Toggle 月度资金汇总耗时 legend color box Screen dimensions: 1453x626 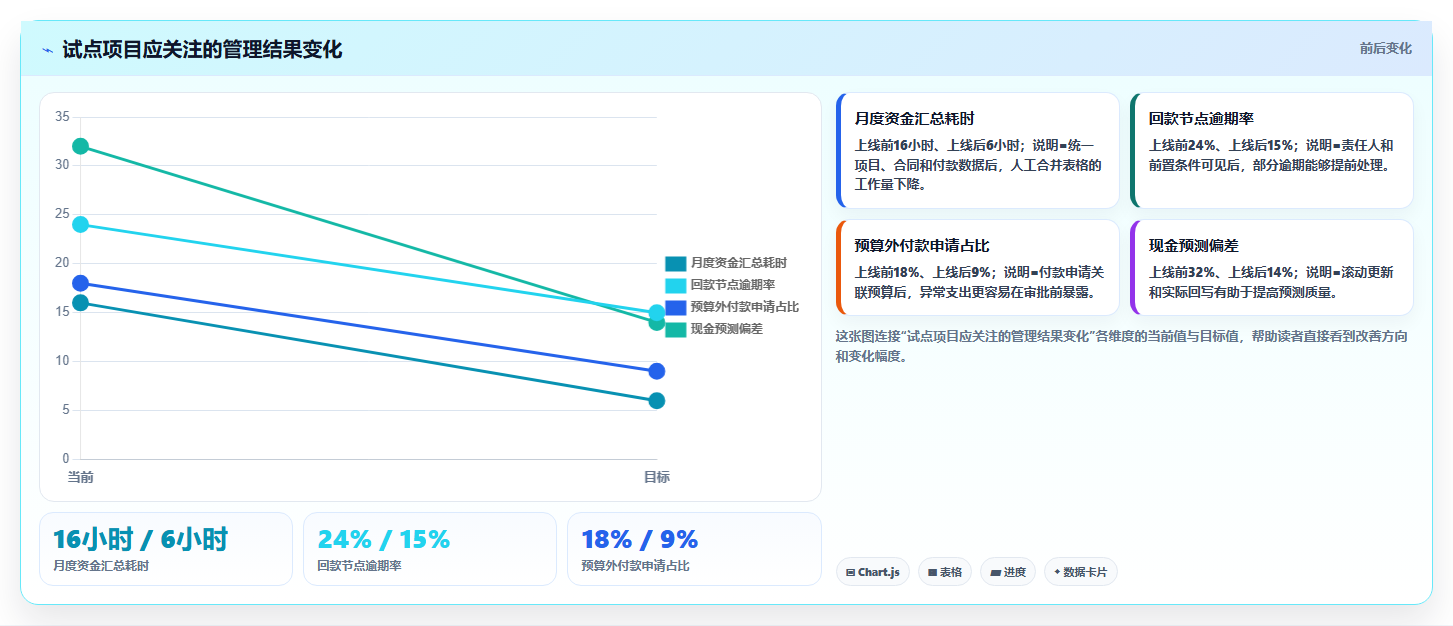pyautogui.click(x=676, y=263)
